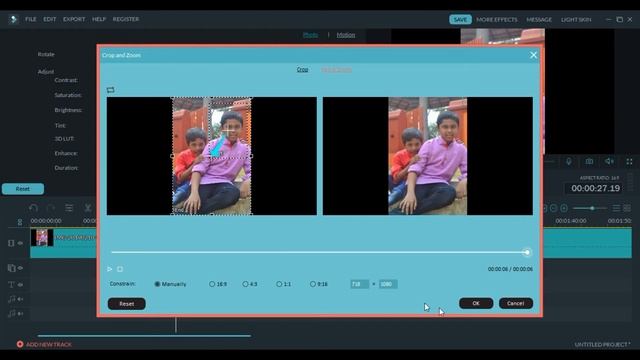Click the video track filmstrip icon
Screen dimensions: 640x360
11,243
